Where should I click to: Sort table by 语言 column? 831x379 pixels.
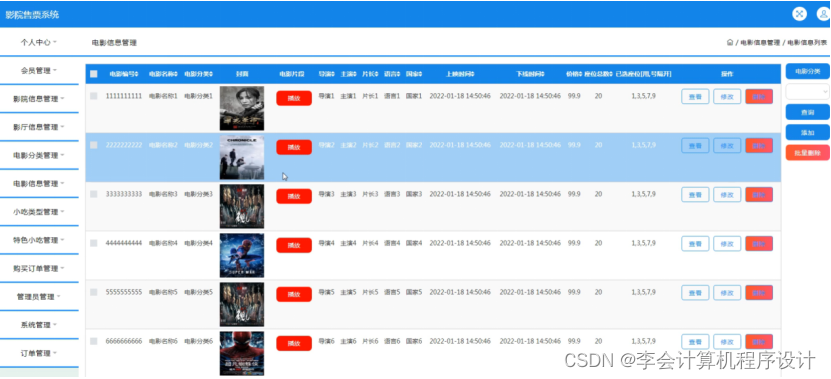coord(392,74)
